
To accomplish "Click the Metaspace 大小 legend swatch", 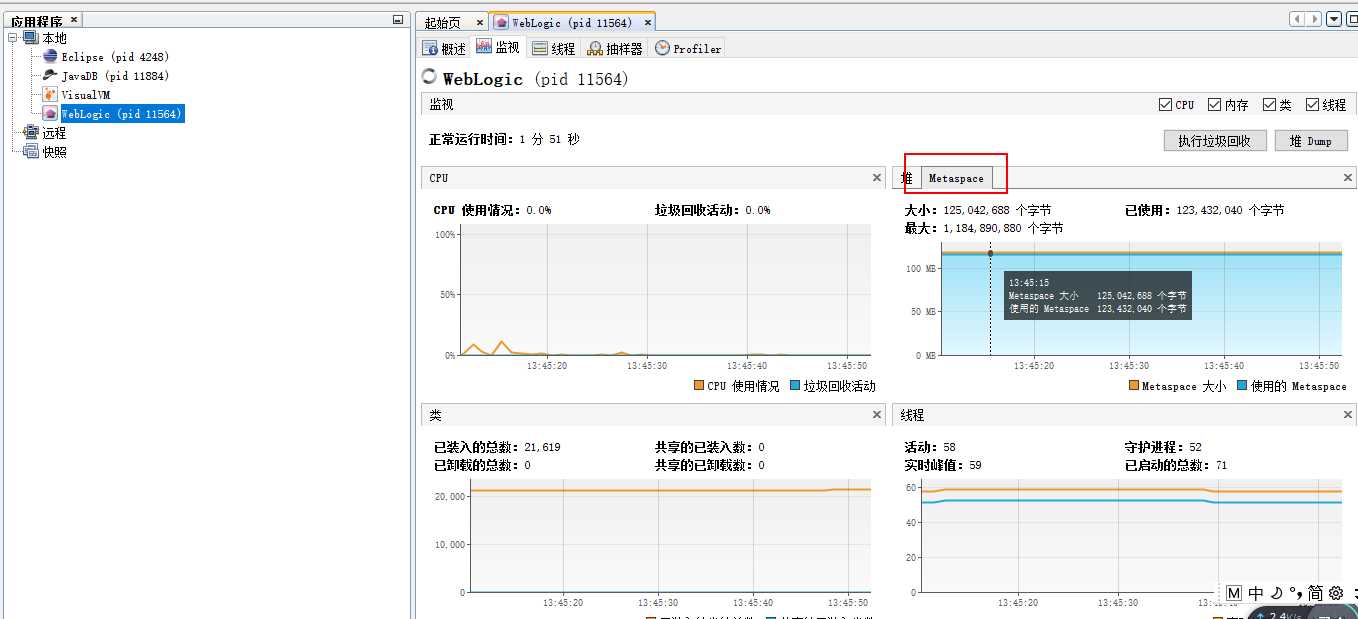I will click(1134, 385).
